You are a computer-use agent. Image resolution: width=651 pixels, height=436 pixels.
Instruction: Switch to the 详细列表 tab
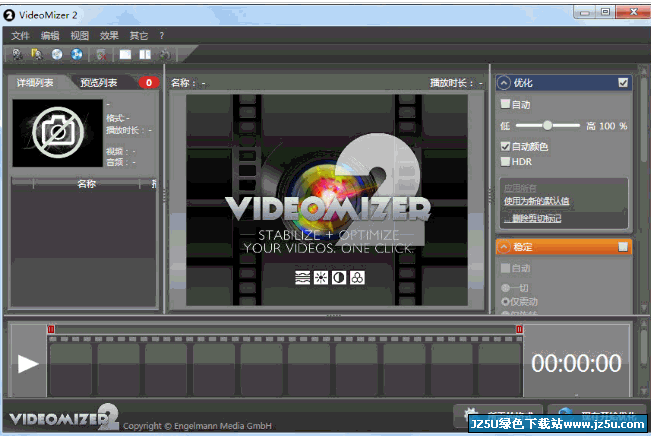click(x=35, y=83)
